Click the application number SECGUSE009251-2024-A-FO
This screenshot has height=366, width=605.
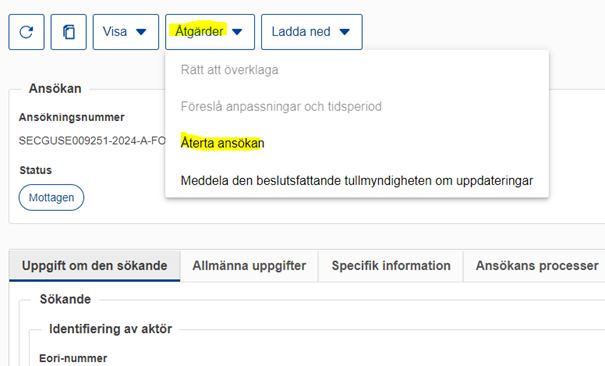(92, 141)
